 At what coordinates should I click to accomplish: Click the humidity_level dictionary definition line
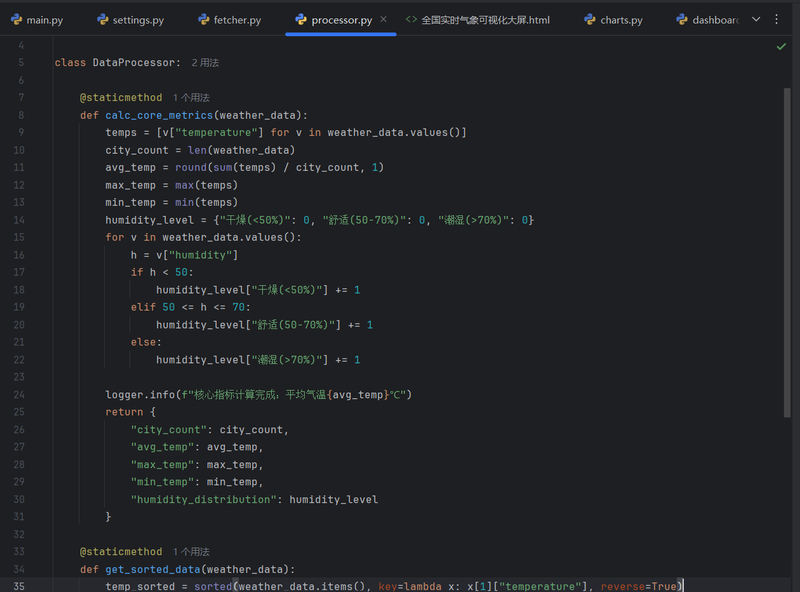tap(319, 220)
